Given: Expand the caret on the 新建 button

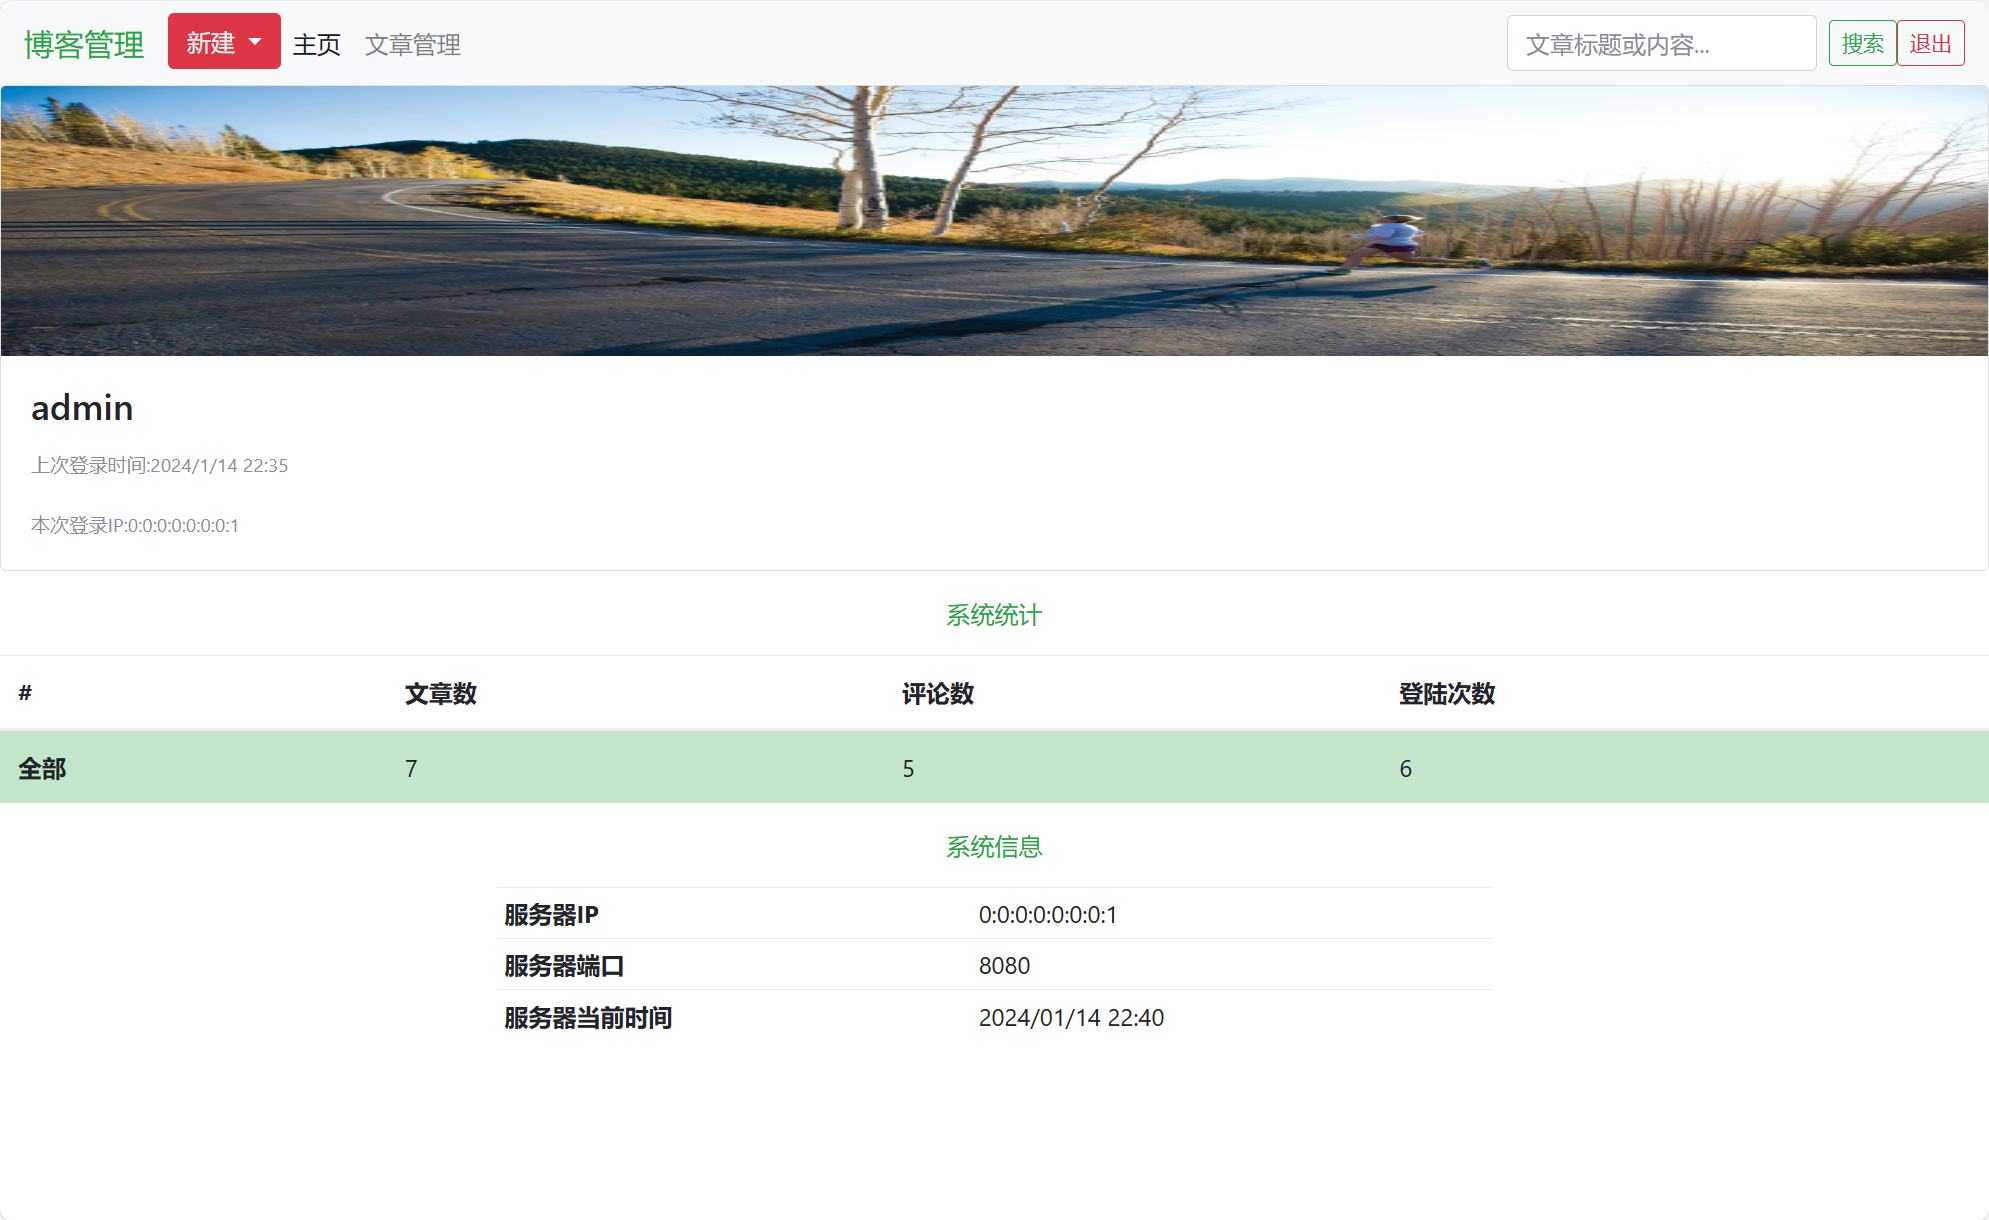Looking at the screenshot, I should pos(253,41).
